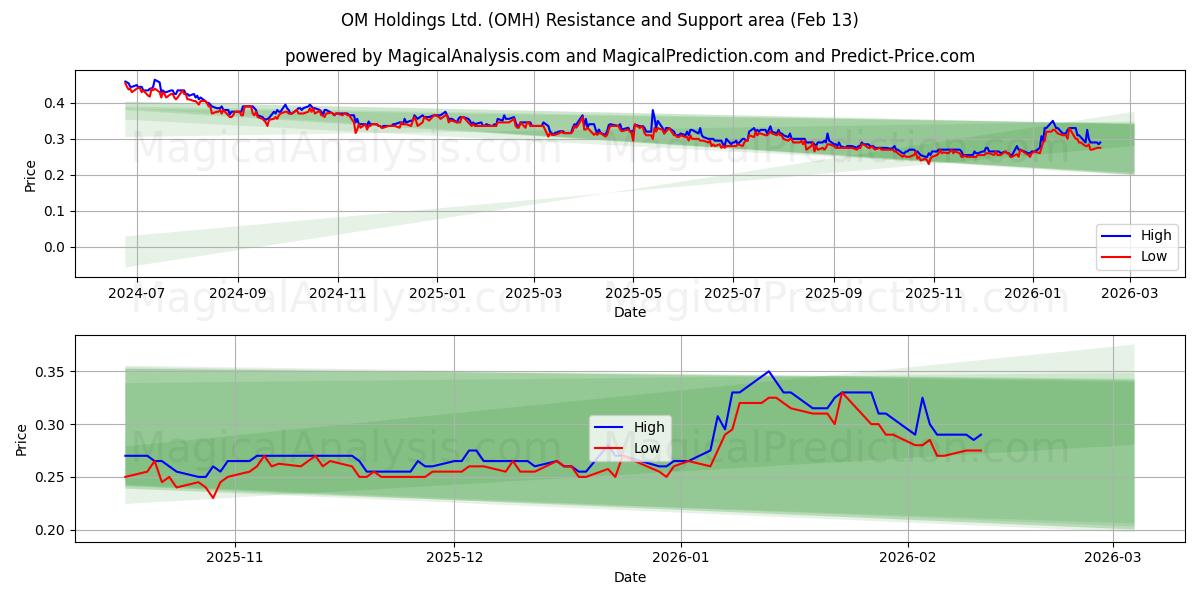This screenshot has width=1200, height=600.
Task: Click the 'Price' y-axis label of upper chart
Action: tap(30, 175)
